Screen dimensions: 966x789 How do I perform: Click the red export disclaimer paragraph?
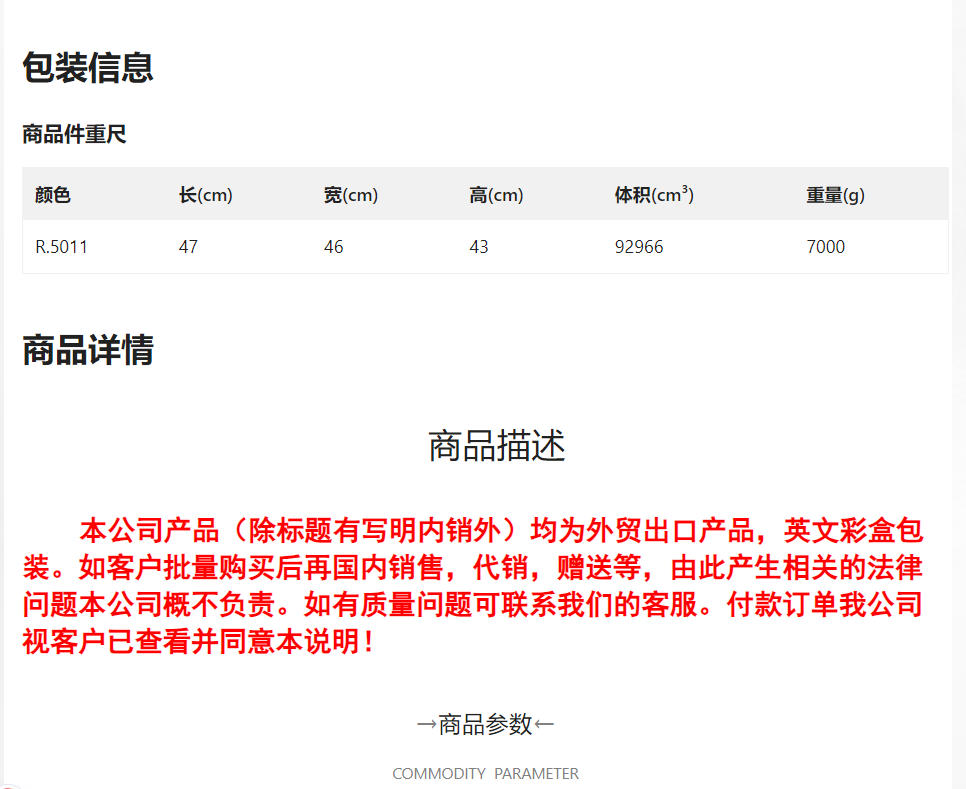(473, 586)
